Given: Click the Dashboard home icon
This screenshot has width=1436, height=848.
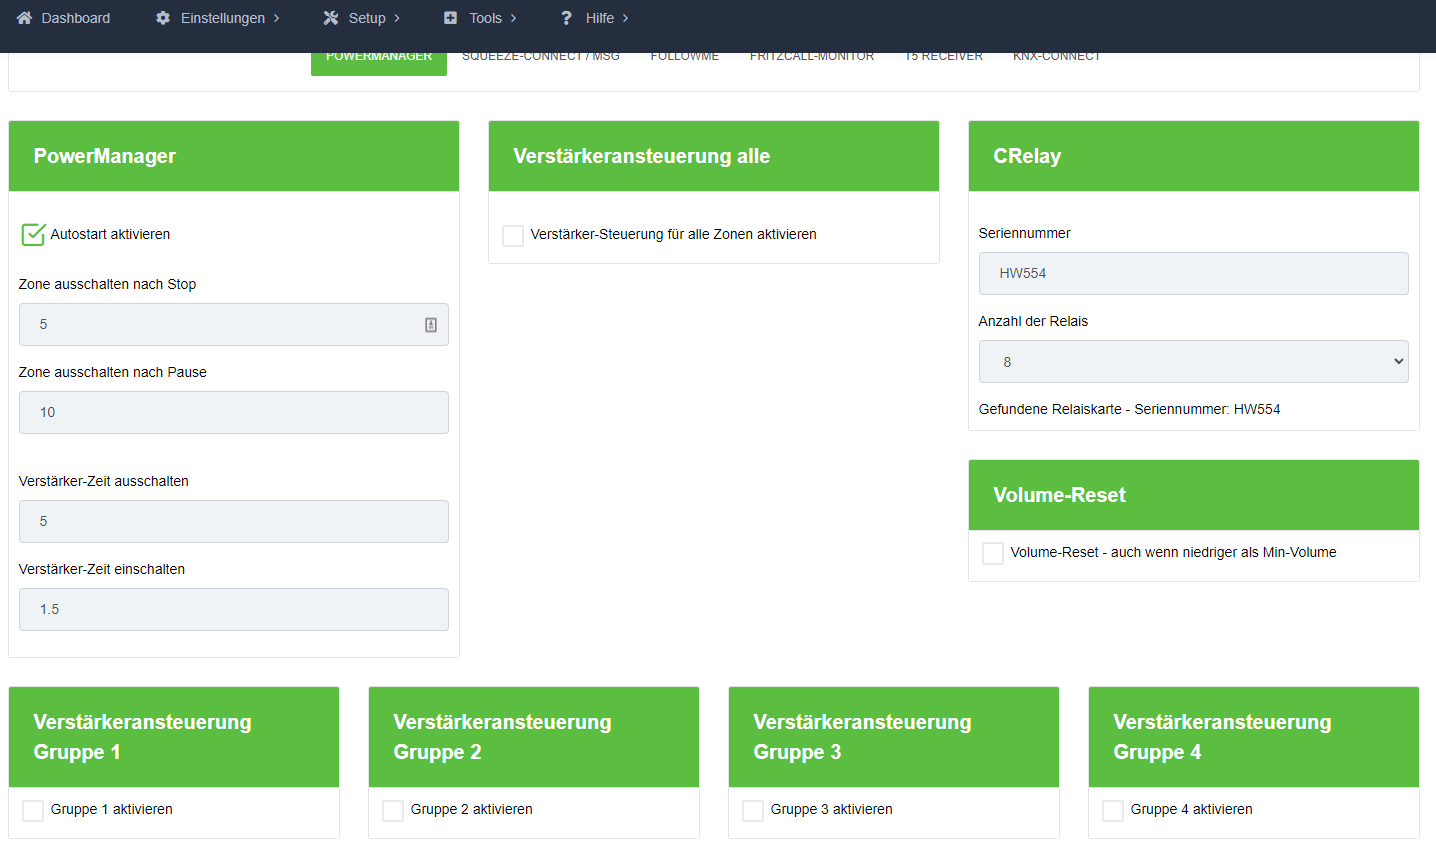Looking at the screenshot, I should (x=25, y=18).
